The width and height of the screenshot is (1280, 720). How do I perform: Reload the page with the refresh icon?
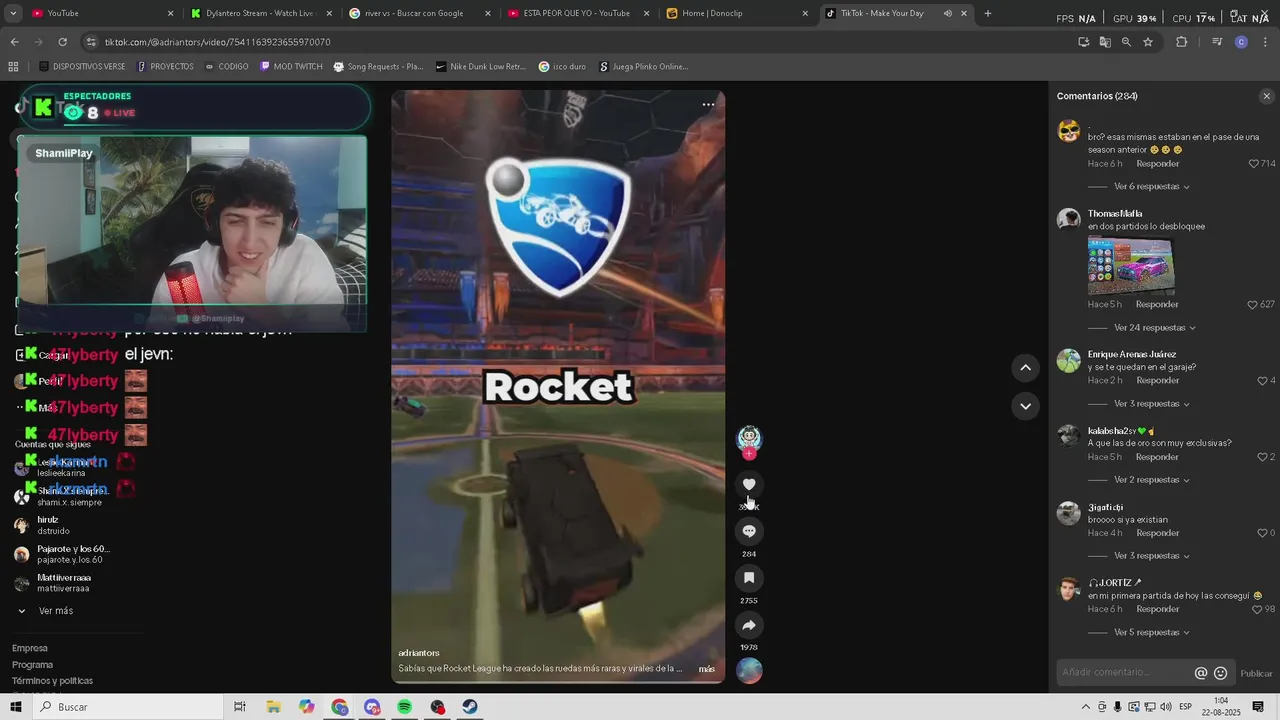[62, 42]
